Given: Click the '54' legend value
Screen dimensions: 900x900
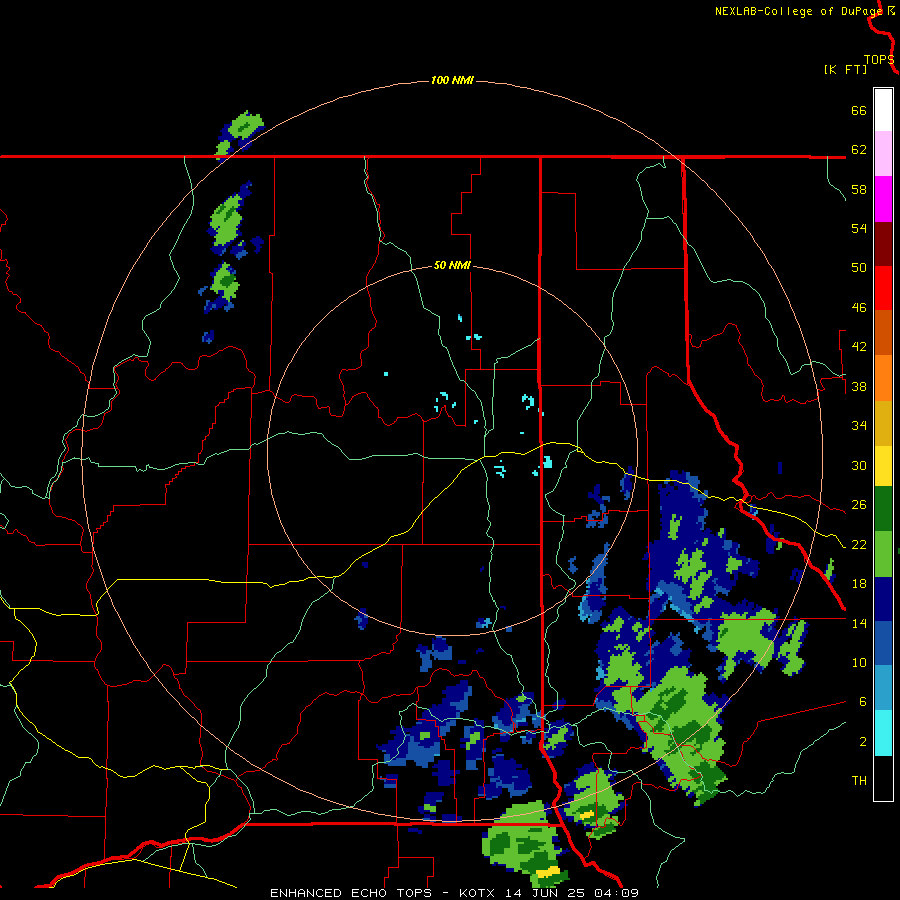Looking at the screenshot, I should (859, 228).
